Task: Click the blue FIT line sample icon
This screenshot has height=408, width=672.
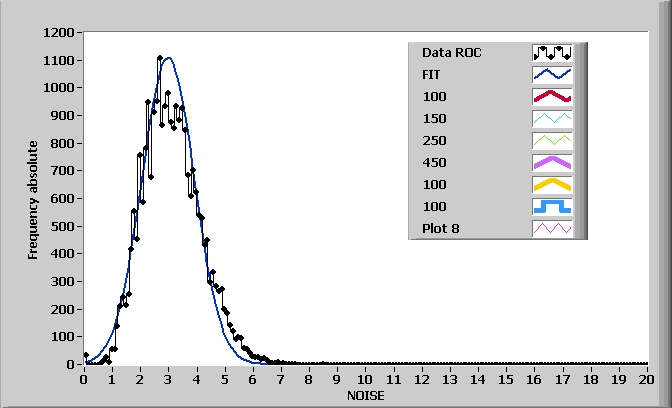Action: [551, 74]
